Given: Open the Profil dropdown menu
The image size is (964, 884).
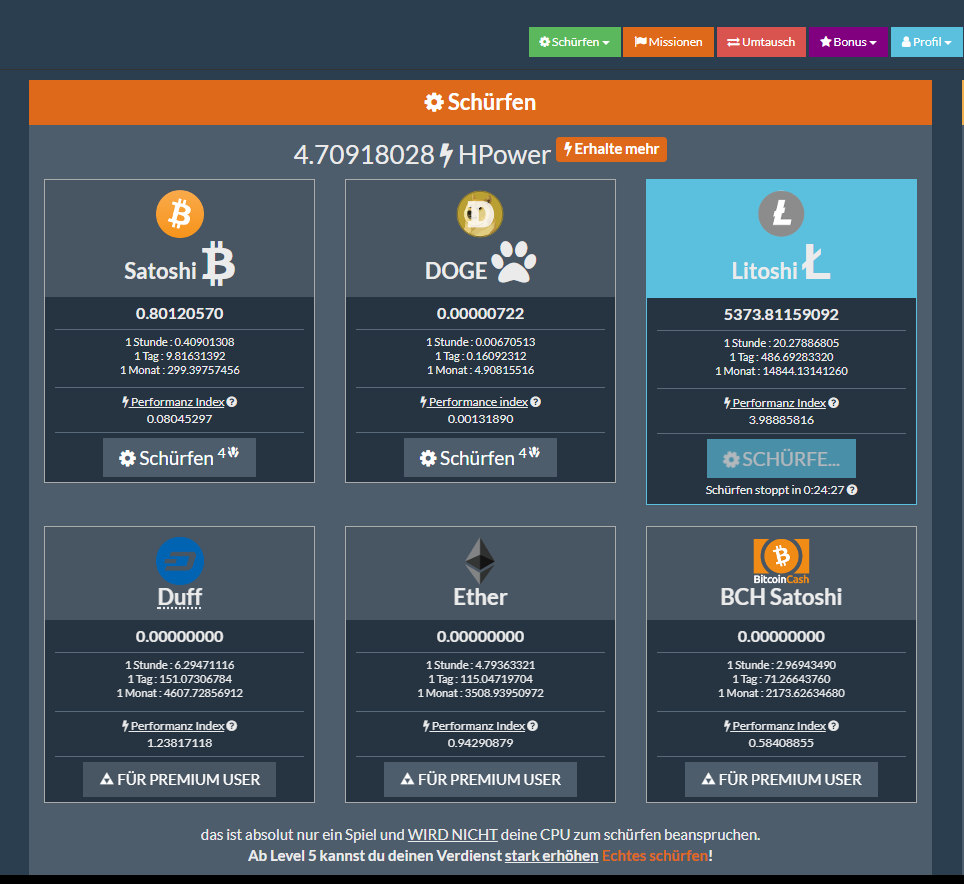Looking at the screenshot, I should [x=926, y=42].
